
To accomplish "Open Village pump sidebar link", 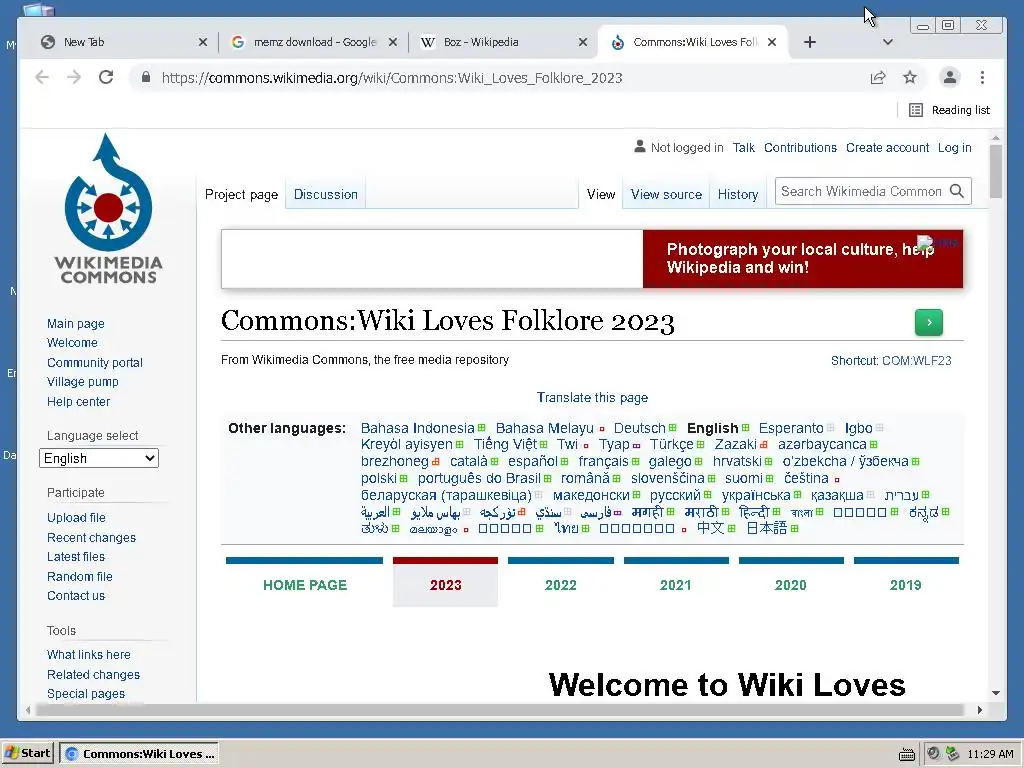I will tap(83, 381).
